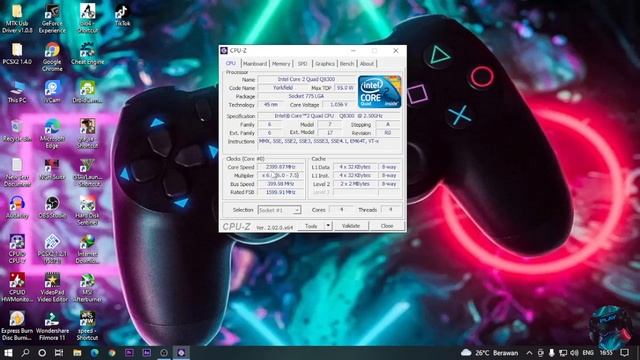
Task: Click the CPU-Z taskbar button
Action: pos(181,353)
